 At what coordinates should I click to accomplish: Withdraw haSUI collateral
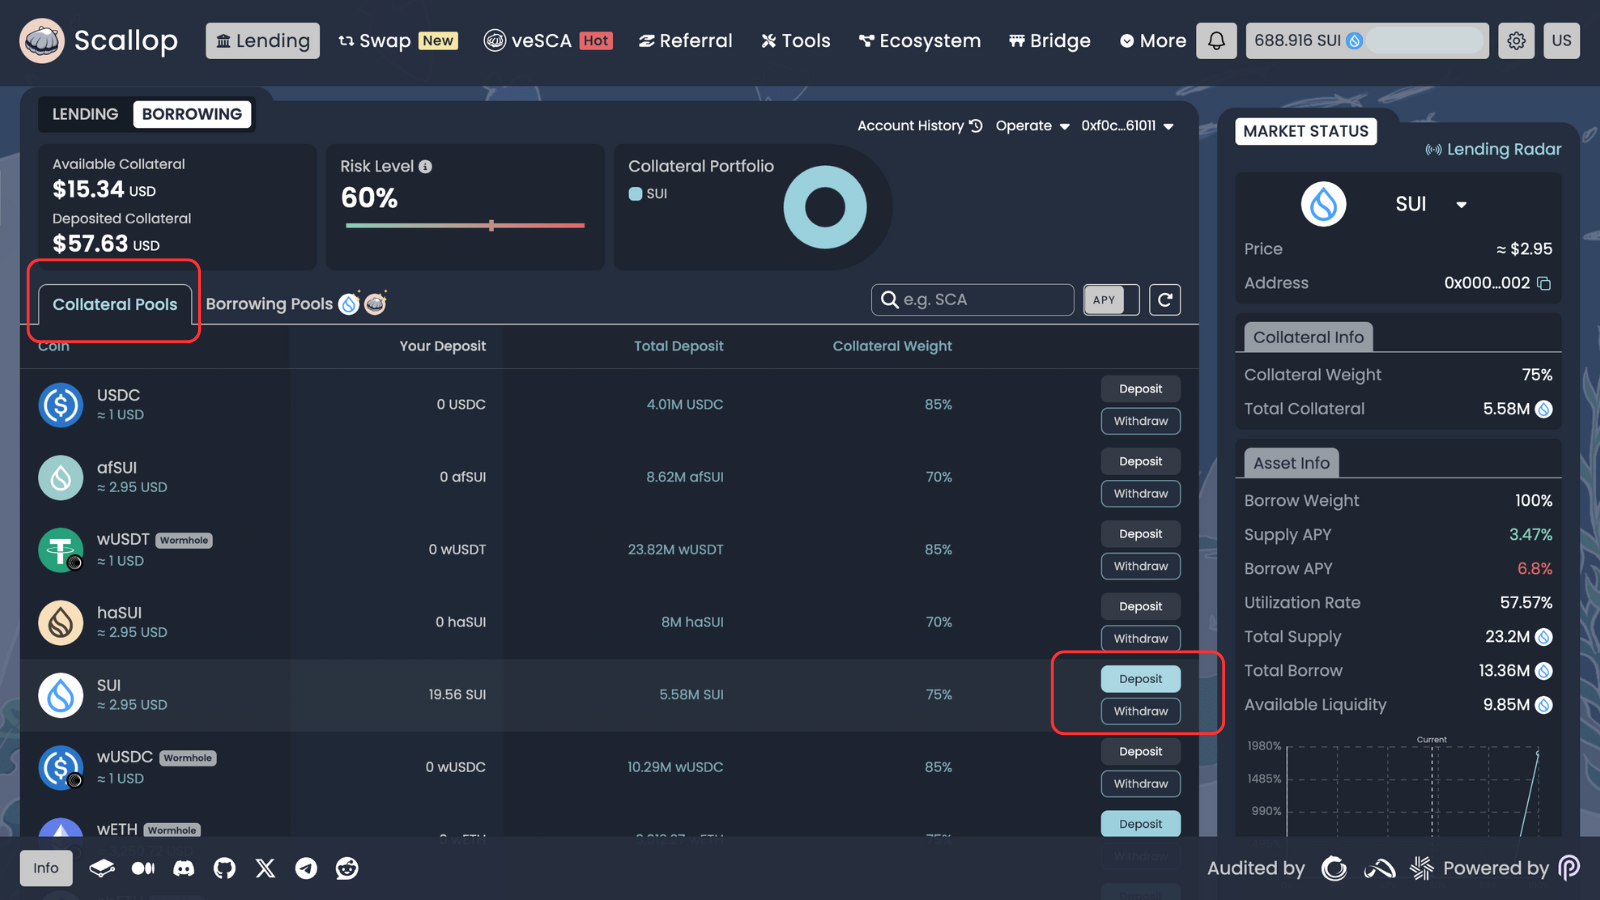1141,639
